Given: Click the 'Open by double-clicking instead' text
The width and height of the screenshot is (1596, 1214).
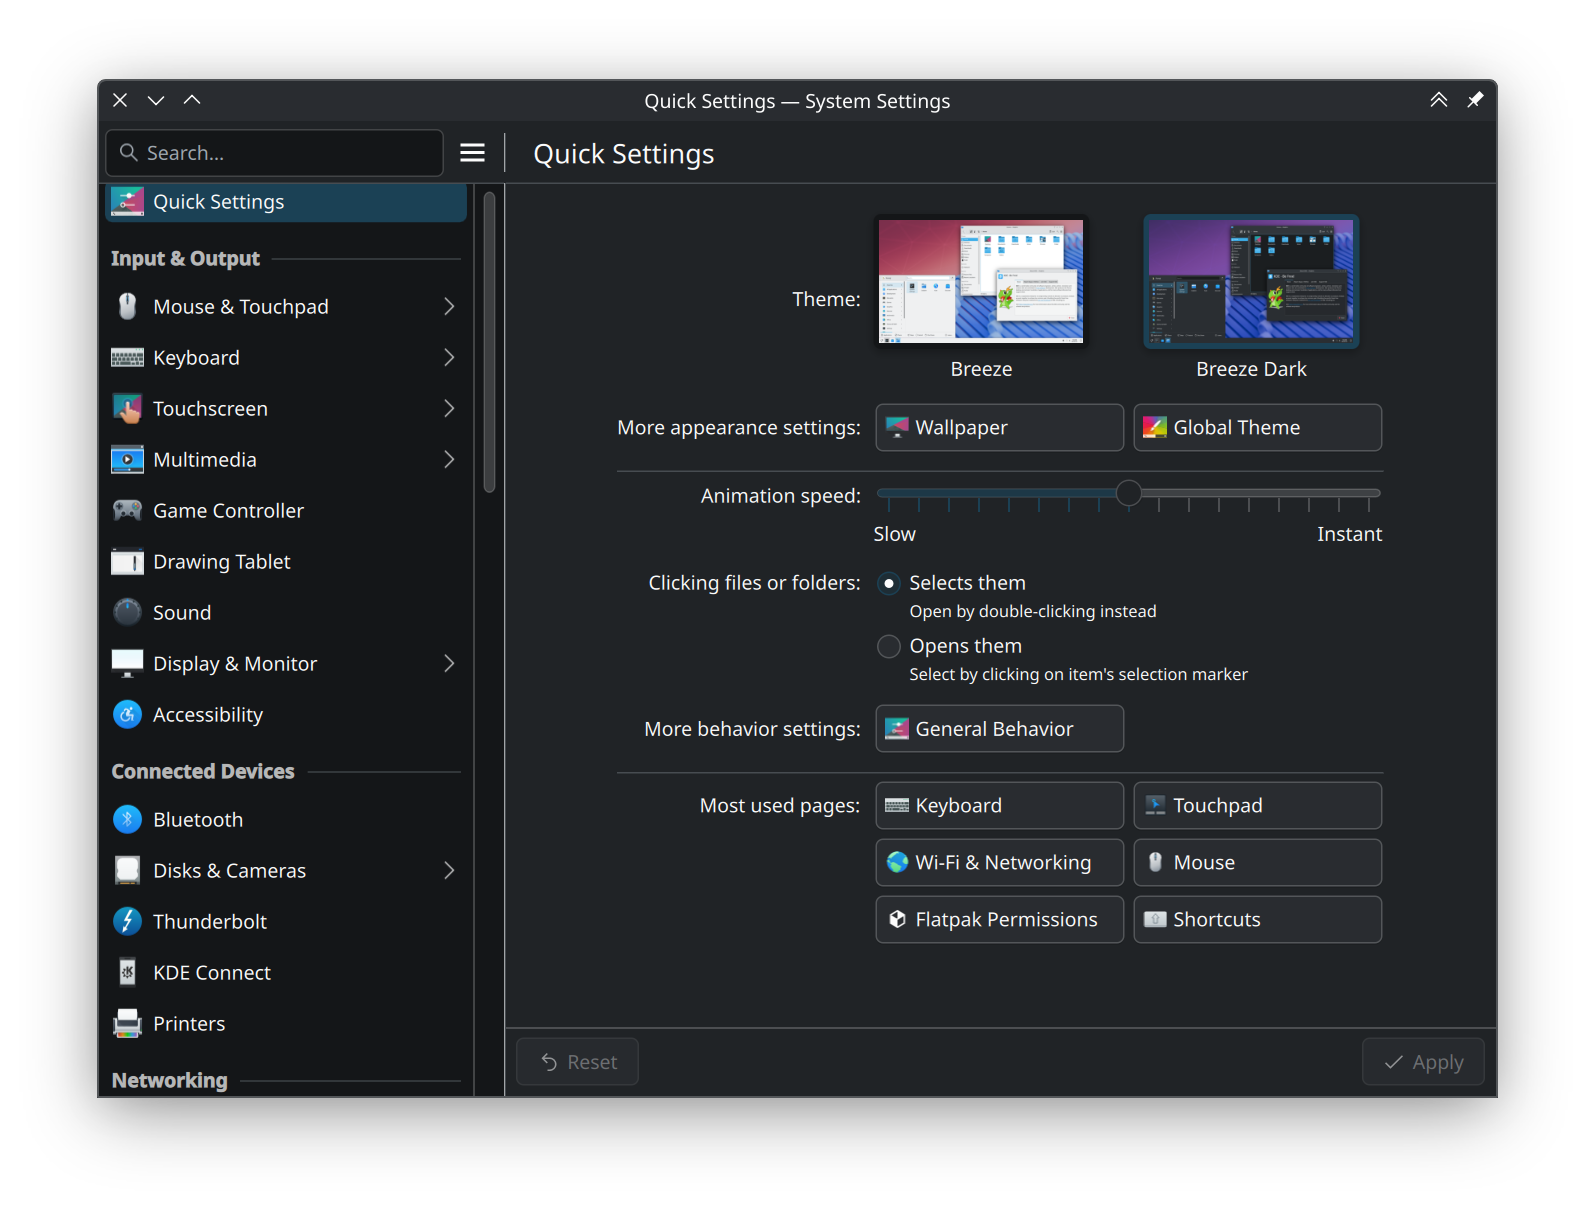Looking at the screenshot, I should coord(1033,611).
